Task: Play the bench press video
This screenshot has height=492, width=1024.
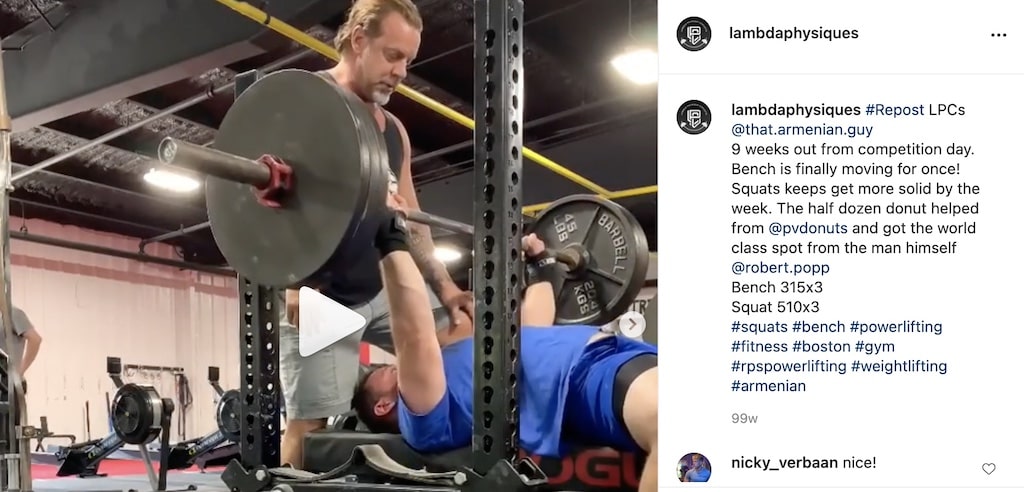Action: [331, 321]
